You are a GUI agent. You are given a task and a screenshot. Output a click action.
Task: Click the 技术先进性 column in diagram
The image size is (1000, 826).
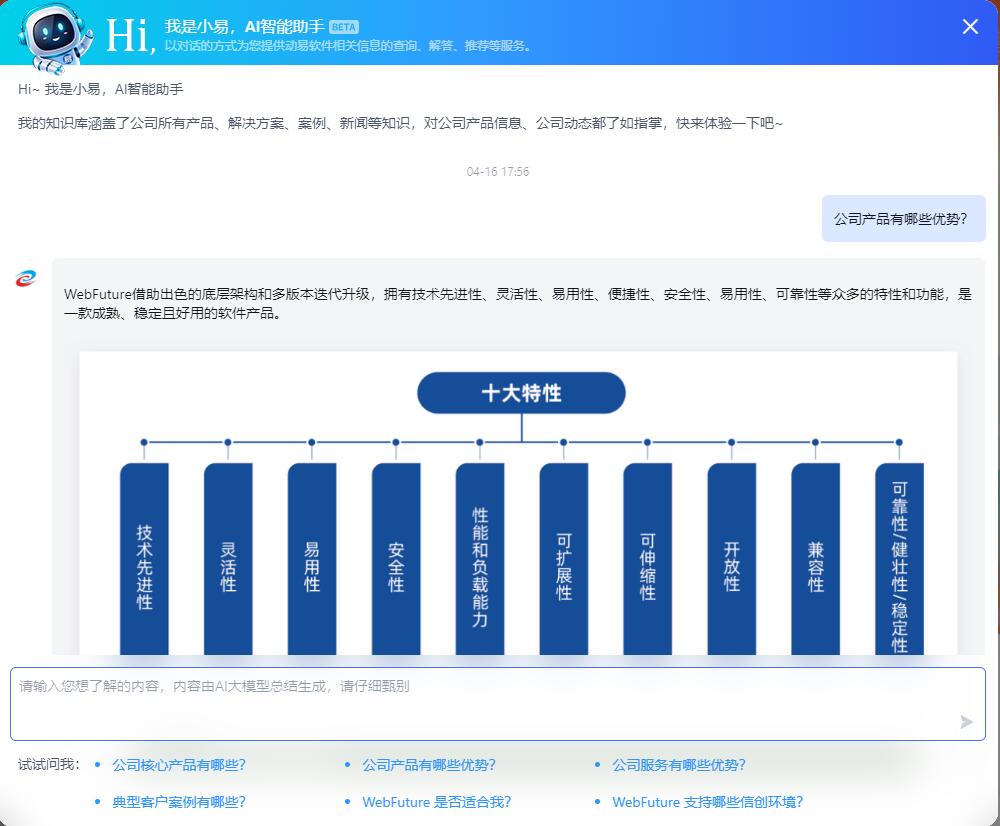[144, 560]
